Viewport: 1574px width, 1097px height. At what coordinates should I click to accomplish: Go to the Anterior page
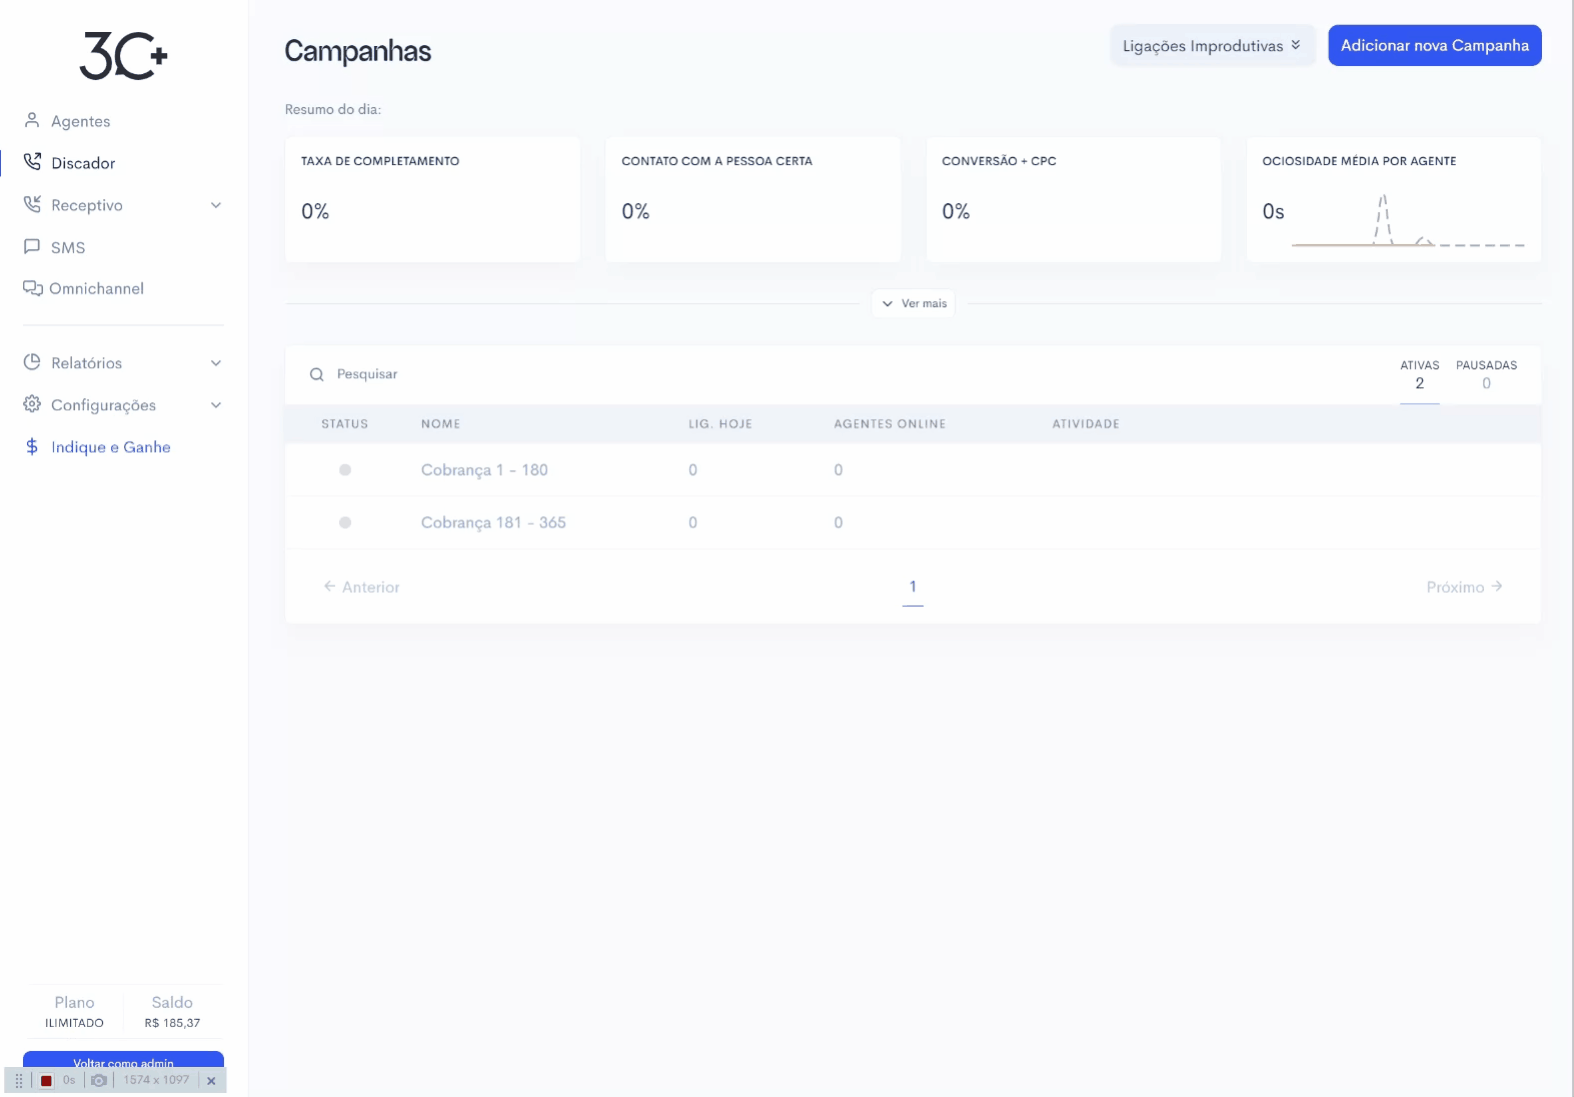point(361,587)
